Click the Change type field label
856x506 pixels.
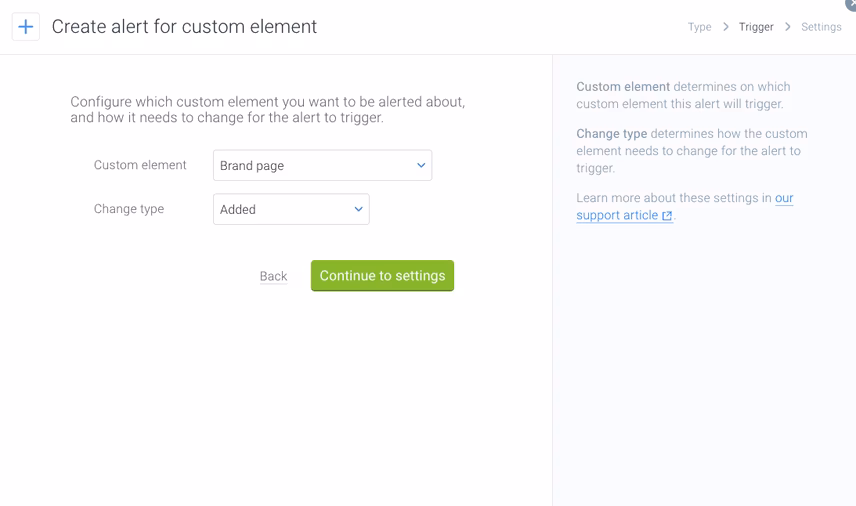tap(129, 210)
